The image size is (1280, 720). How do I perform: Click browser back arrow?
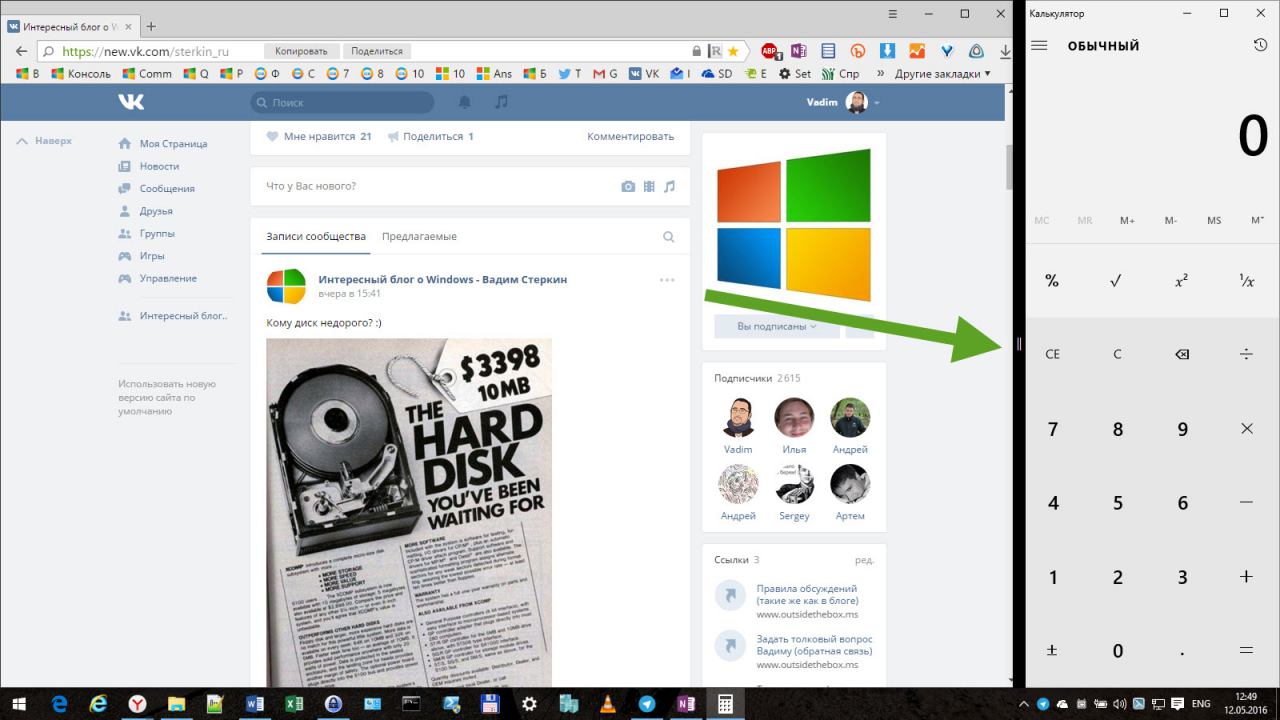[20, 51]
